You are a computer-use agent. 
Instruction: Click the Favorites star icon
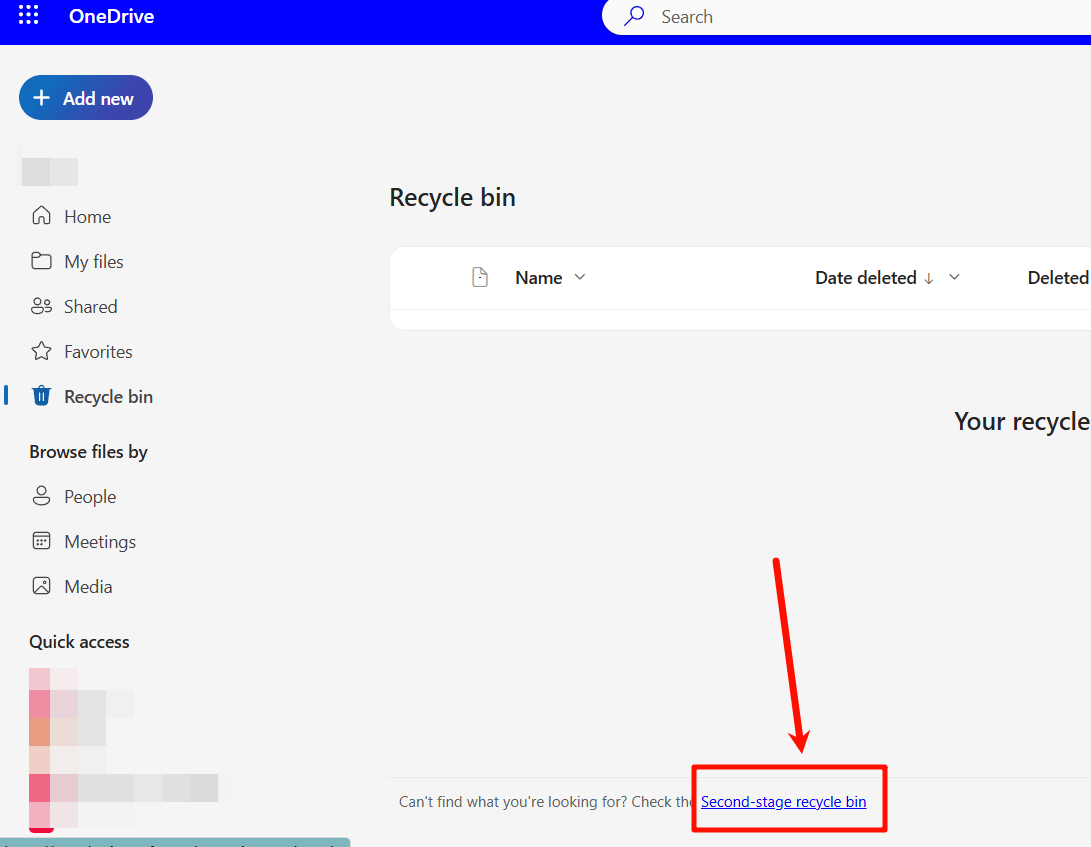[41, 351]
